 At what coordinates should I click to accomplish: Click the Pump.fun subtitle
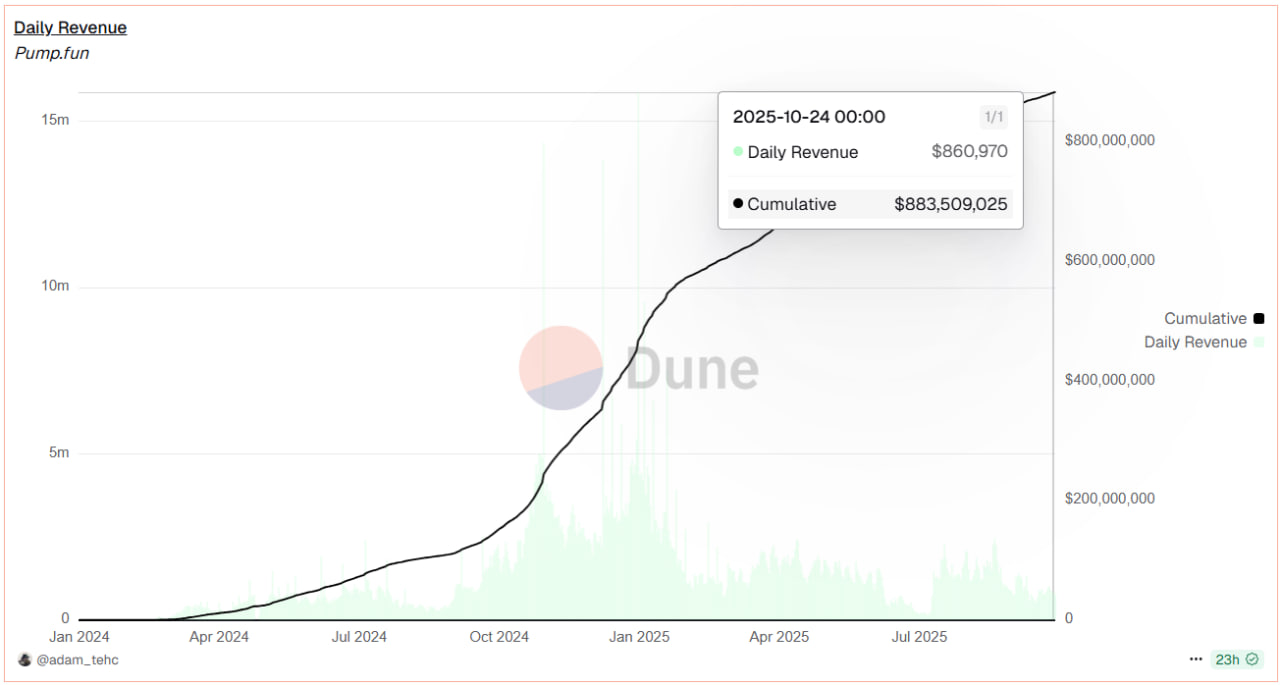52,53
